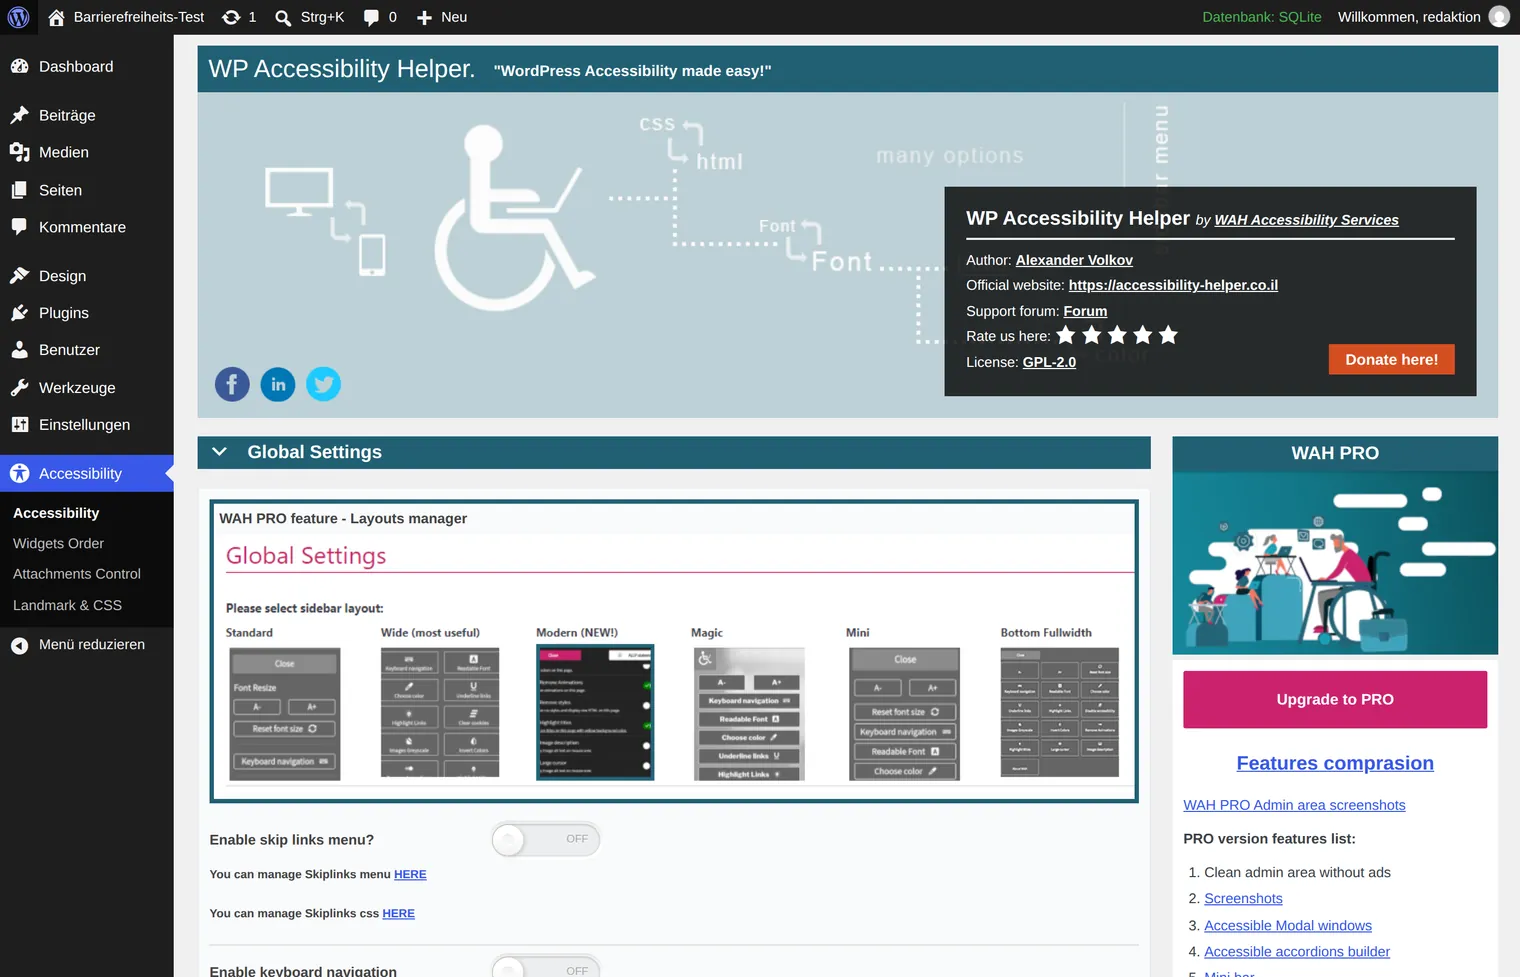
Task: Open user avatar for redaktion
Action: 1499,17
